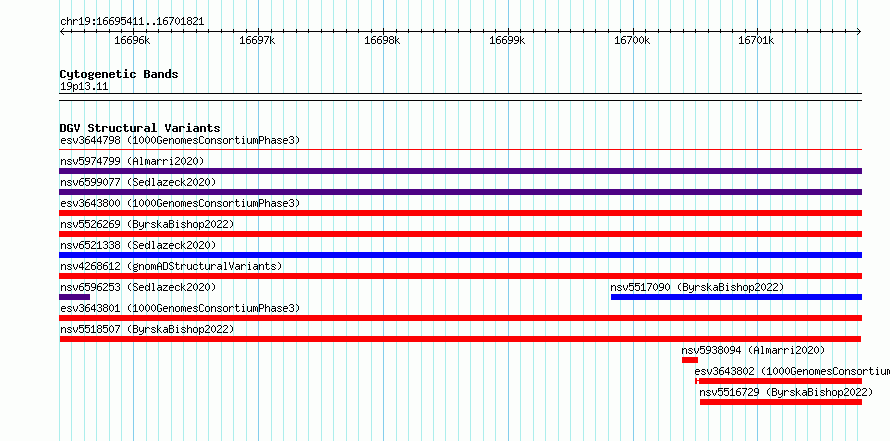Open the esv3643802 variant label
The width and height of the screenshot is (890, 441).
(792, 371)
